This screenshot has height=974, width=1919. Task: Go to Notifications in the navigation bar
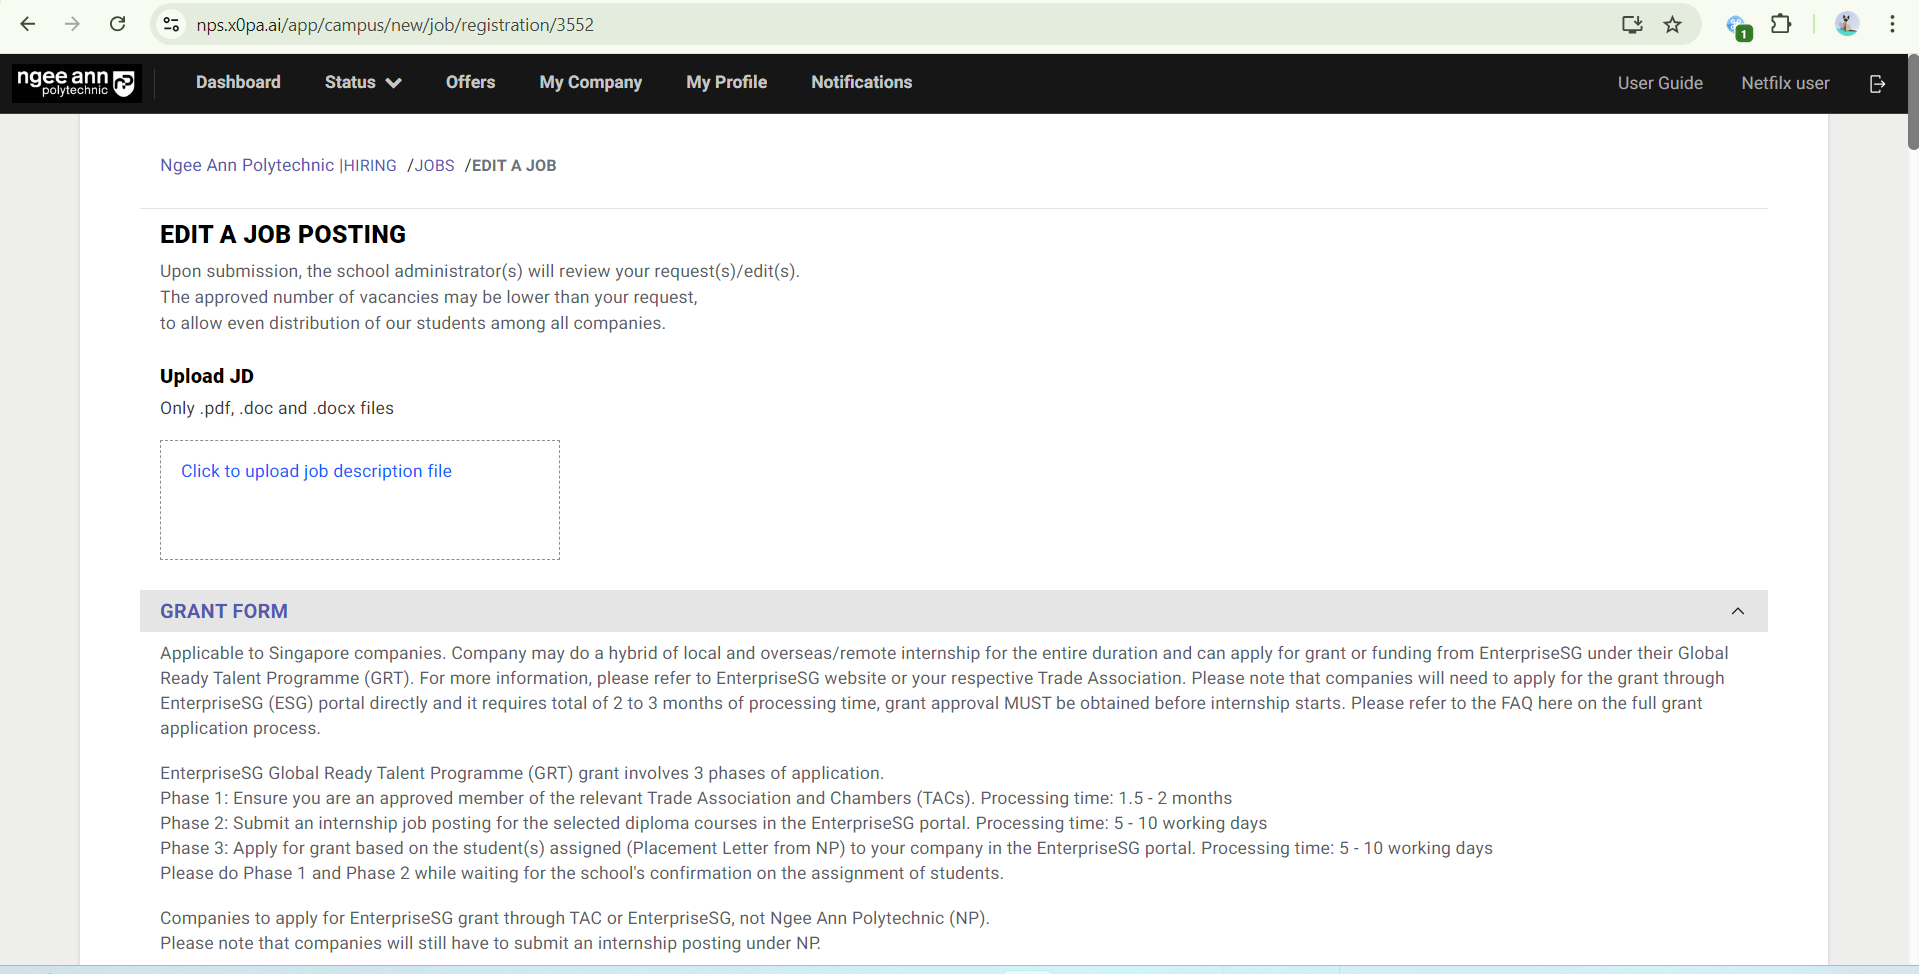[x=861, y=82]
